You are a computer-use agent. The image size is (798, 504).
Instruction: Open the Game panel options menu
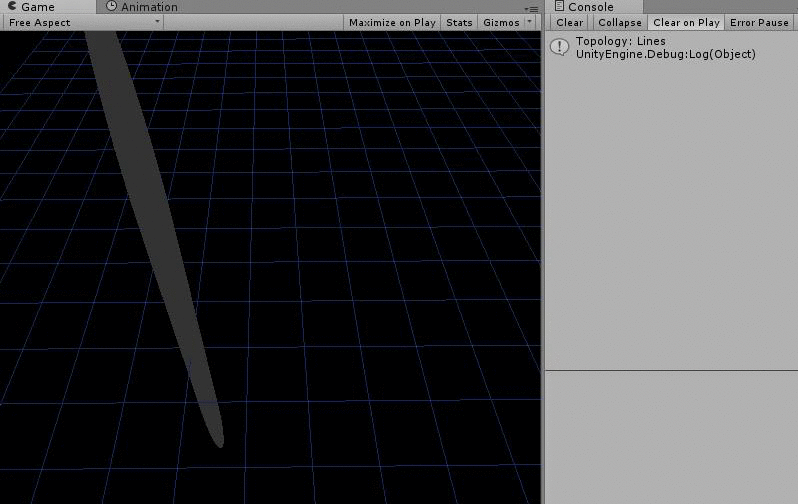pyautogui.click(x=531, y=9)
